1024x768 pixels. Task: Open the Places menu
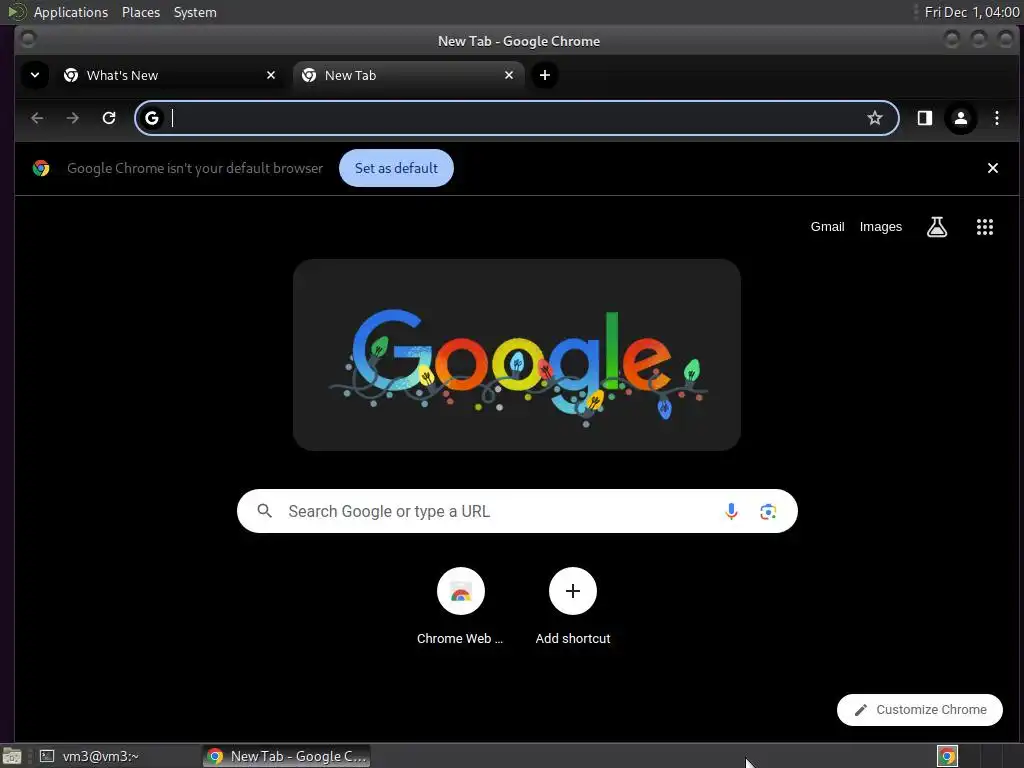[140, 12]
